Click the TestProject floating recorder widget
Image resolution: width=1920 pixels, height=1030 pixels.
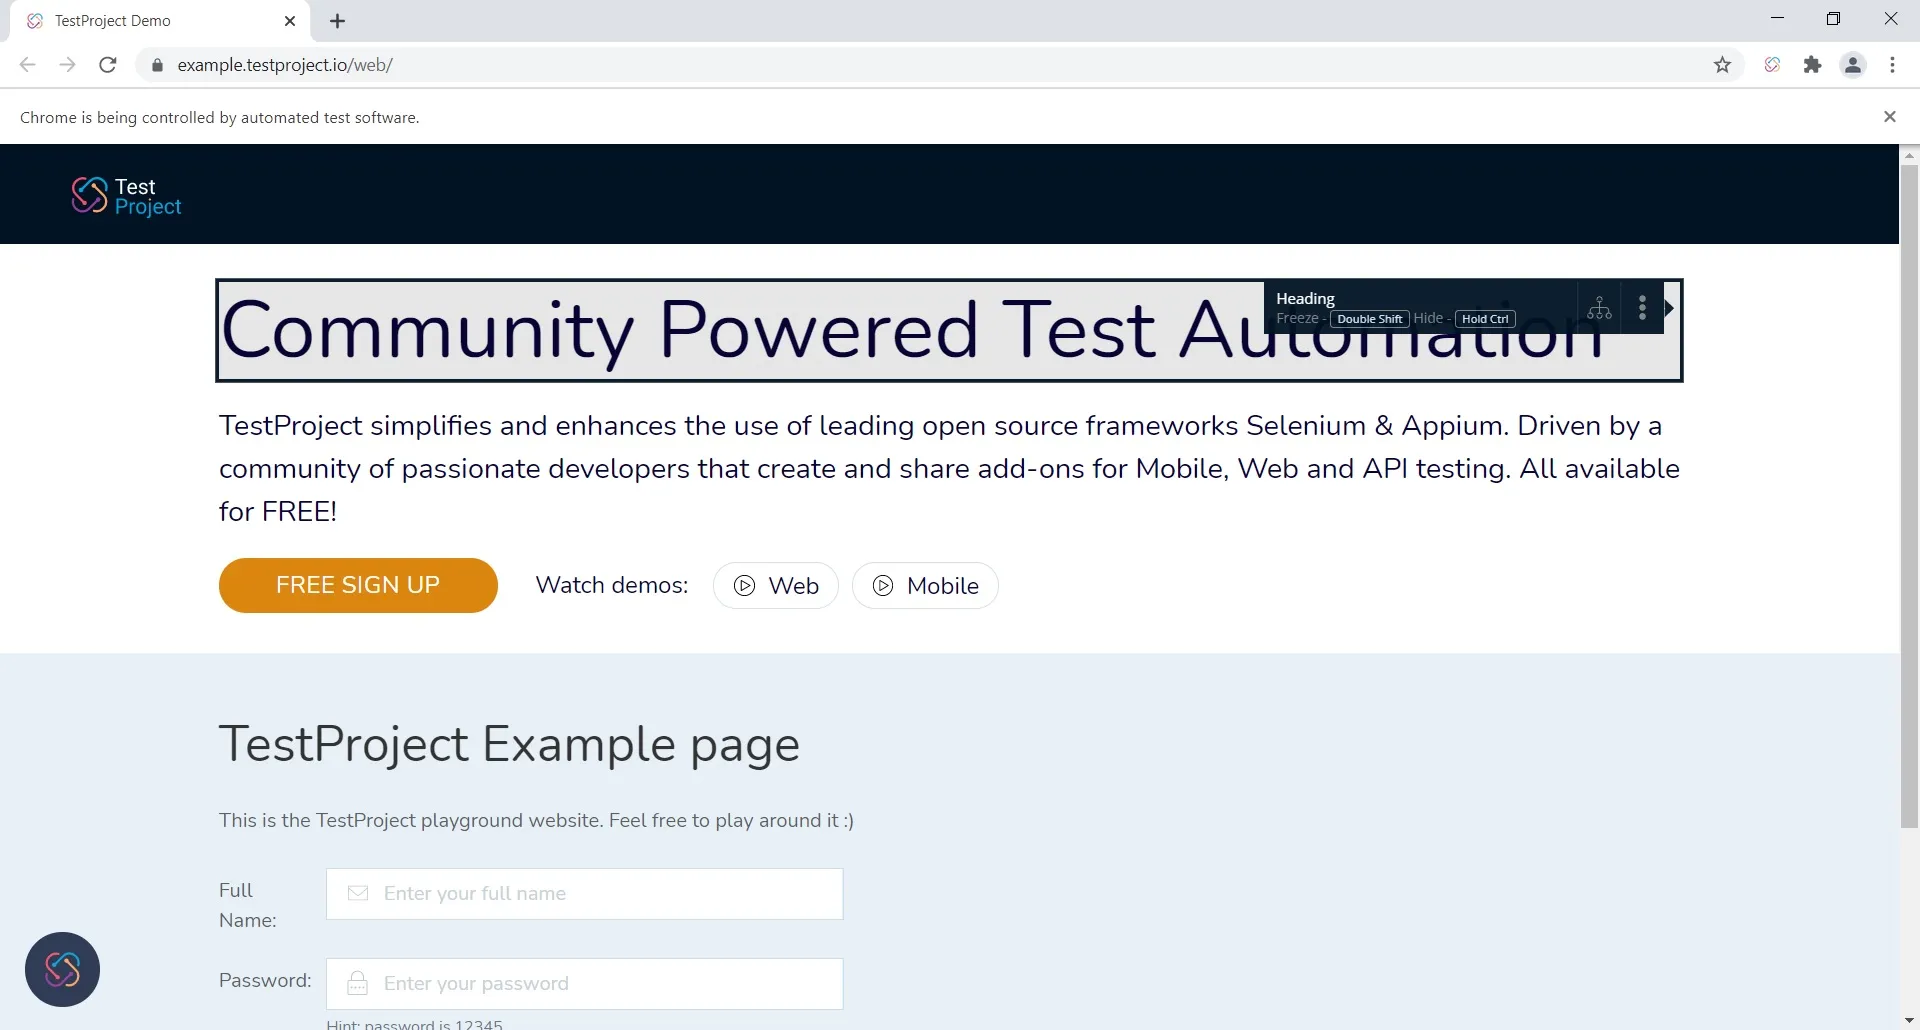click(x=62, y=969)
